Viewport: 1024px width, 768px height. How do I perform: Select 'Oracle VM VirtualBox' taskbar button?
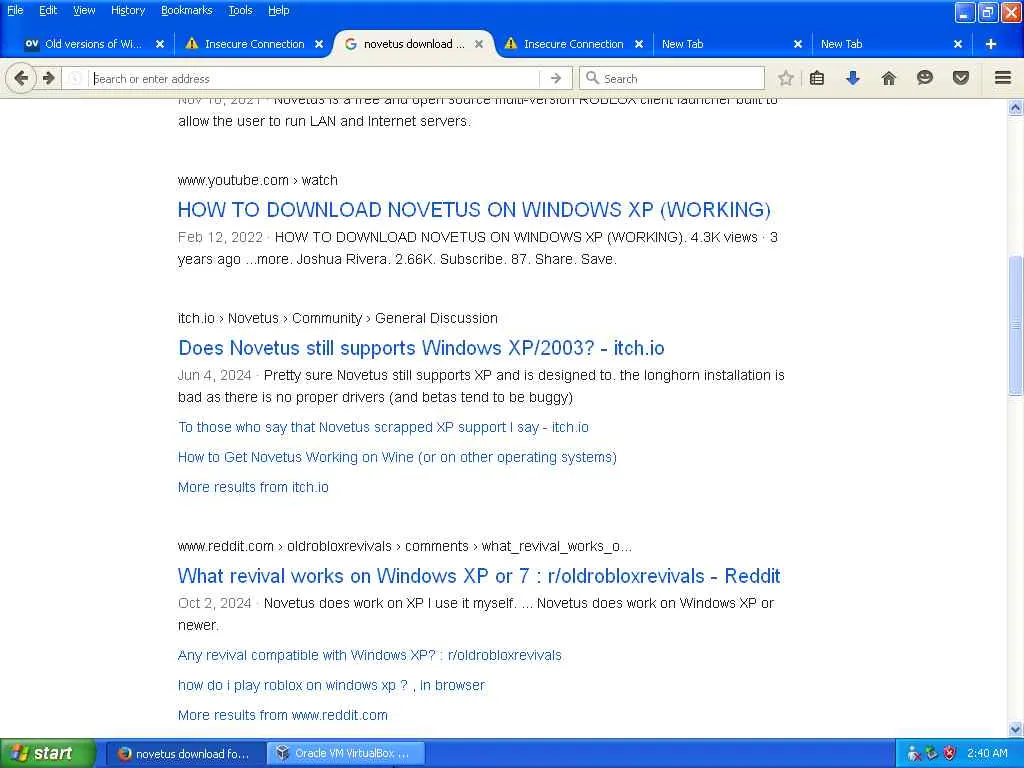(x=346, y=754)
